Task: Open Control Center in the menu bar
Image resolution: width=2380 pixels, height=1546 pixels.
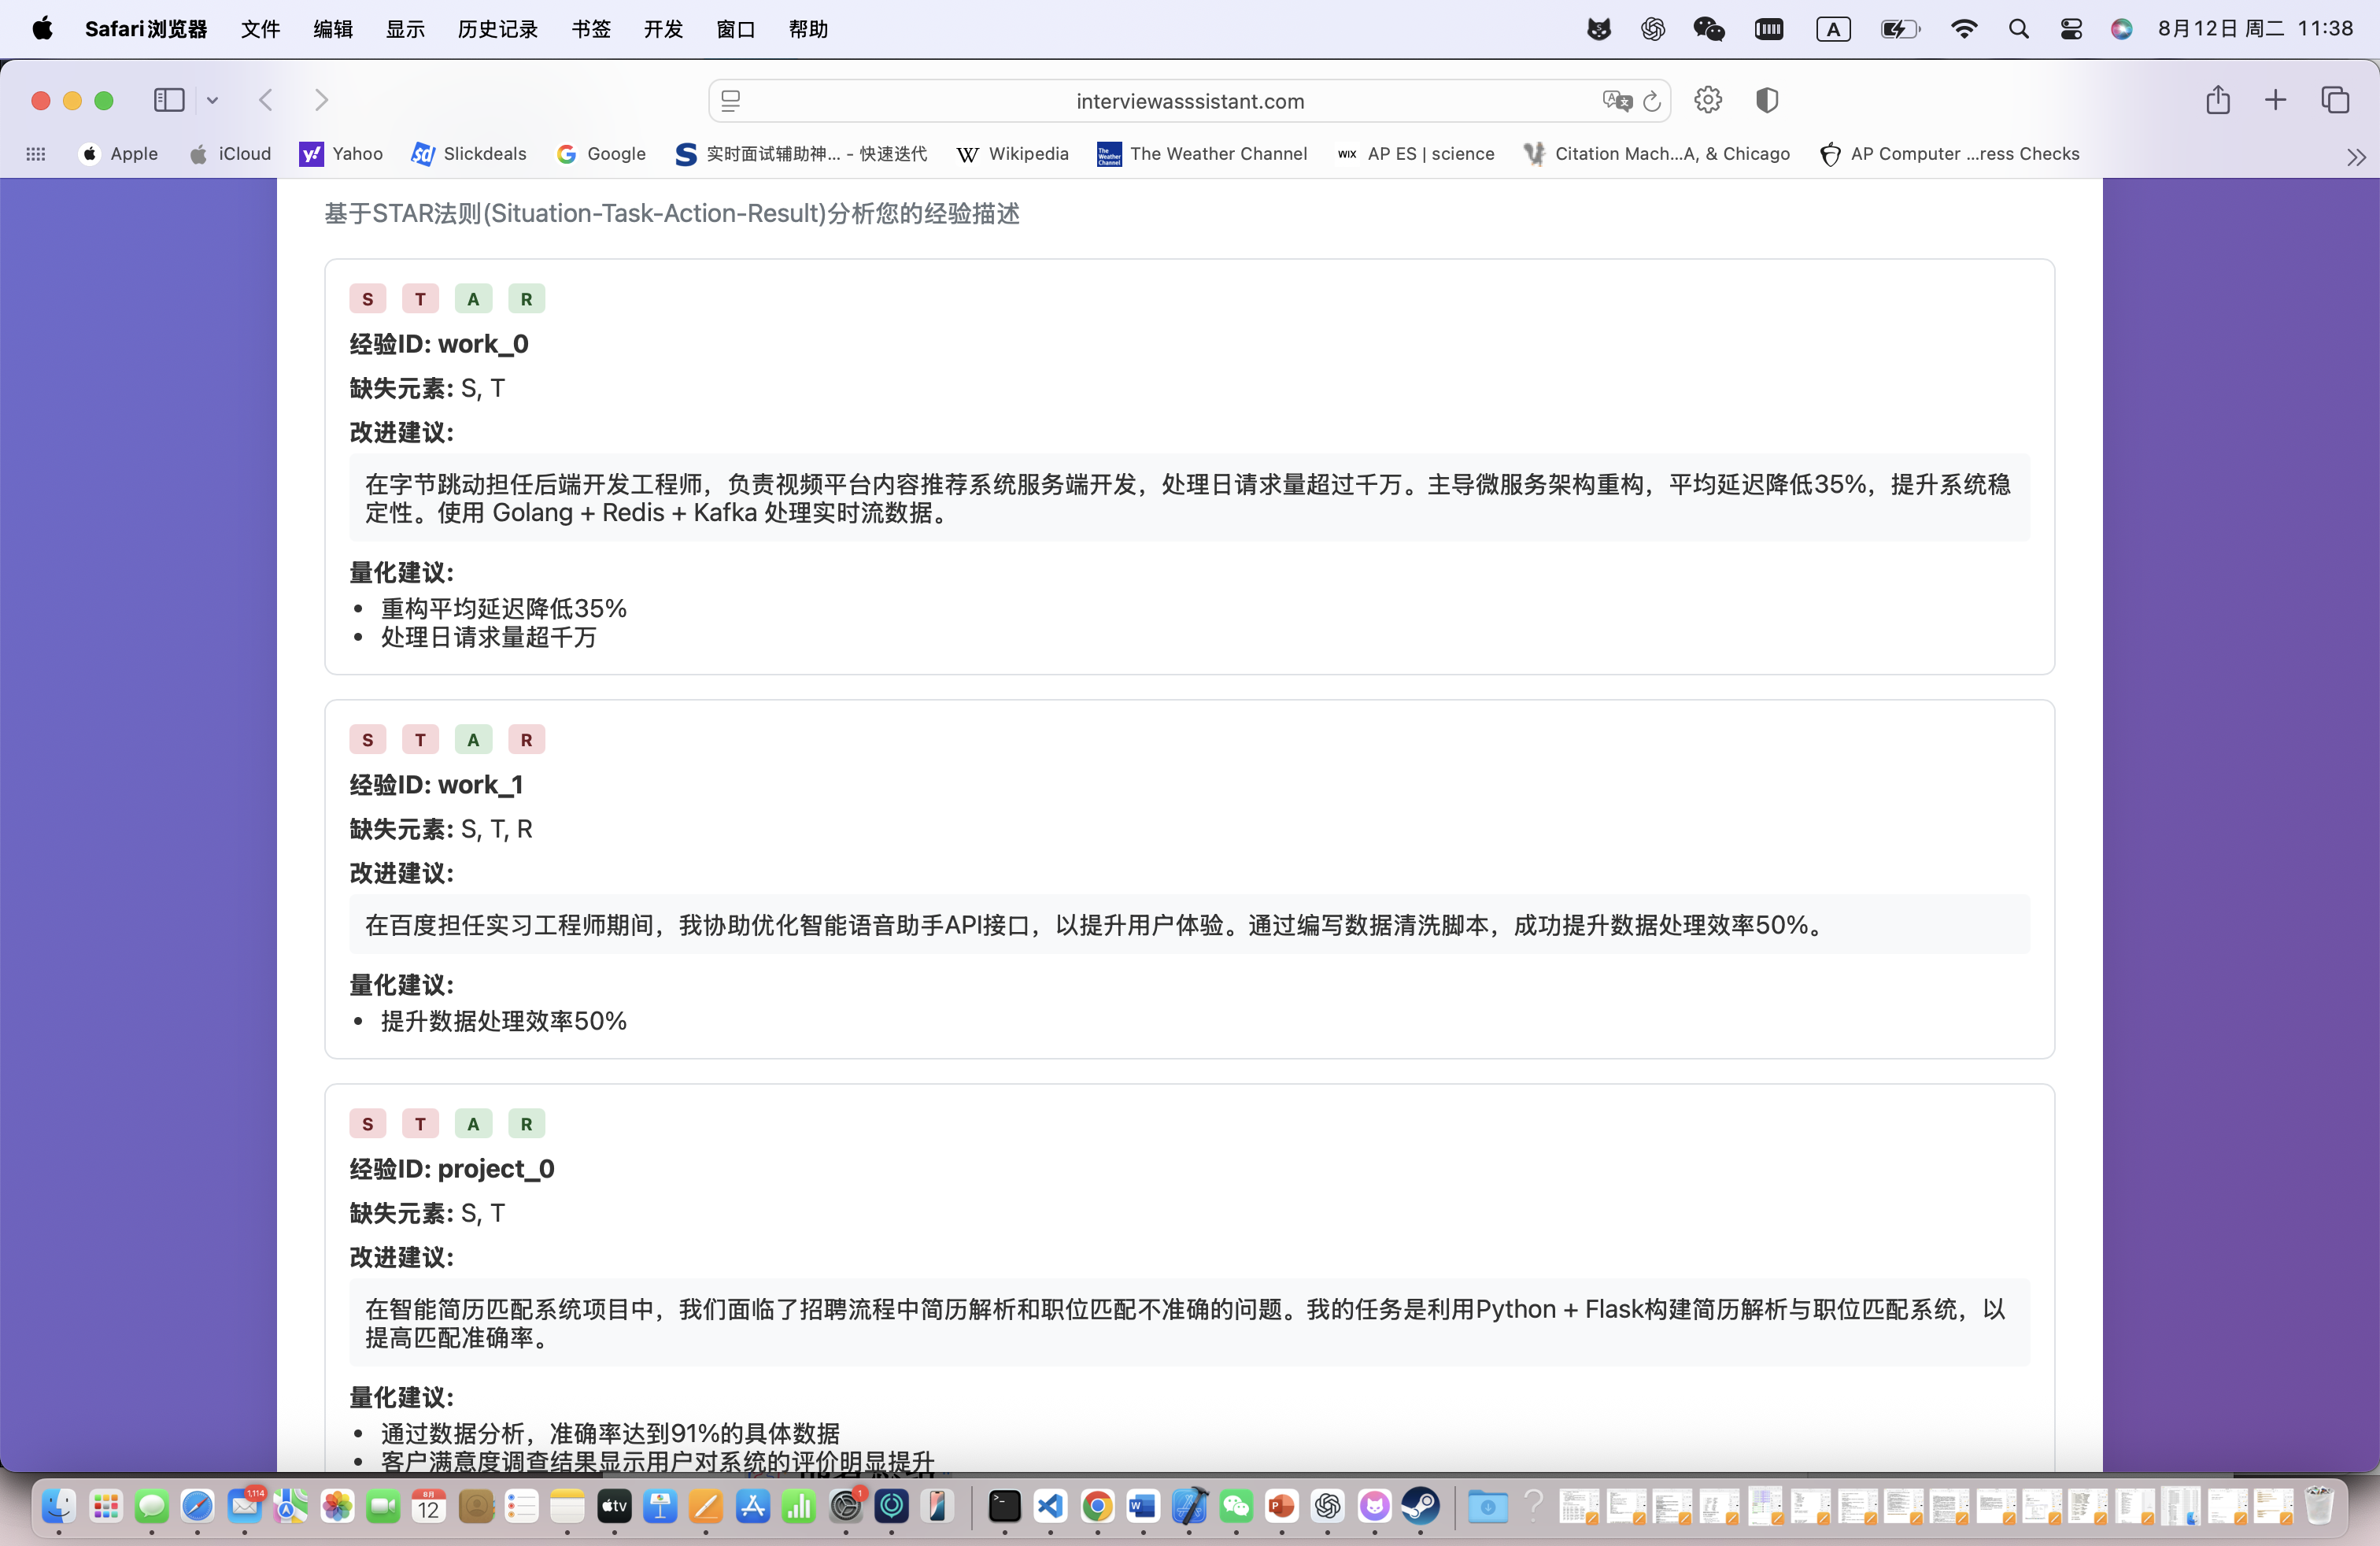Action: pos(2071,29)
